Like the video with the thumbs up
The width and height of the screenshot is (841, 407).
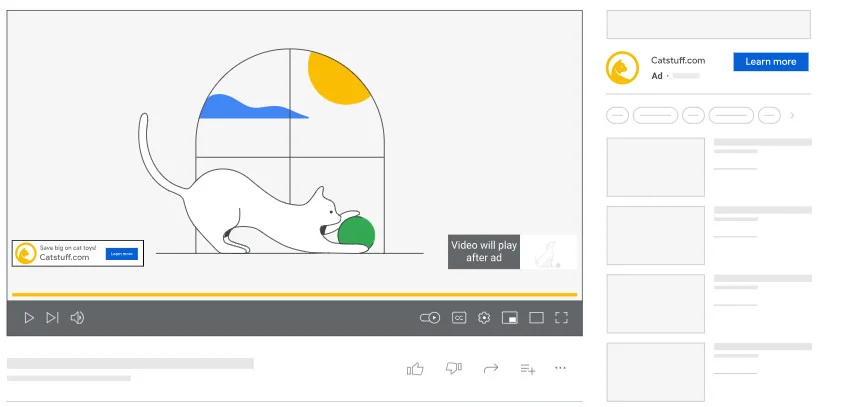(x=415, y=368)
